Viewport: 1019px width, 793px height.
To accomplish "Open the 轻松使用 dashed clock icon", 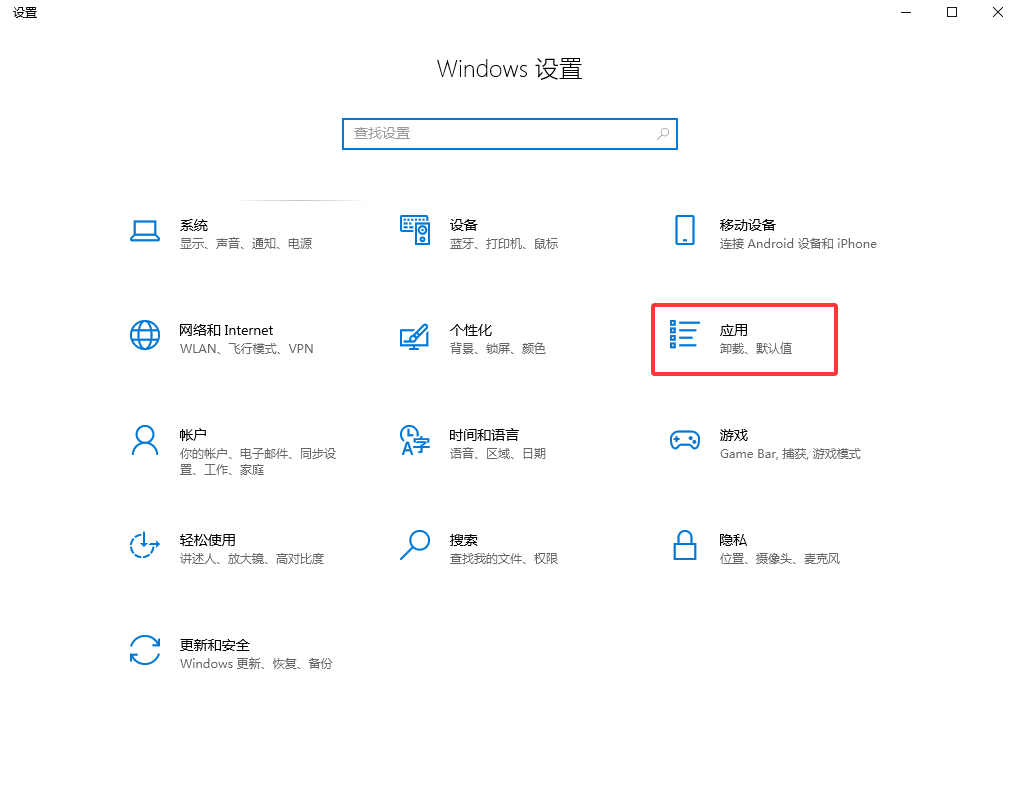I will coord(144,545).
